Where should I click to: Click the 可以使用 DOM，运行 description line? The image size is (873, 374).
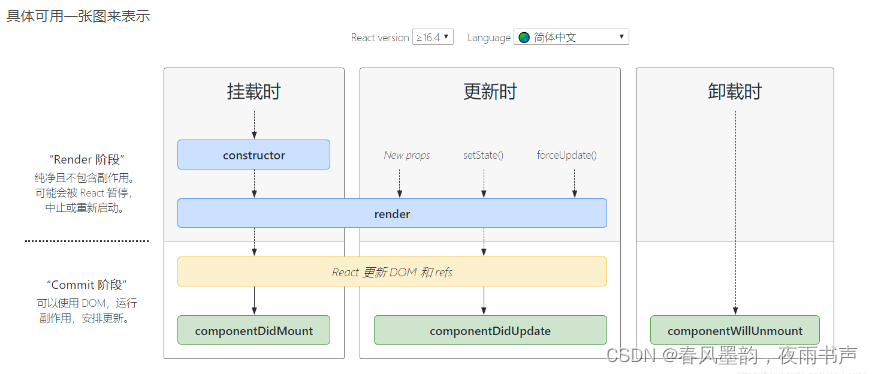pos(87,303)
